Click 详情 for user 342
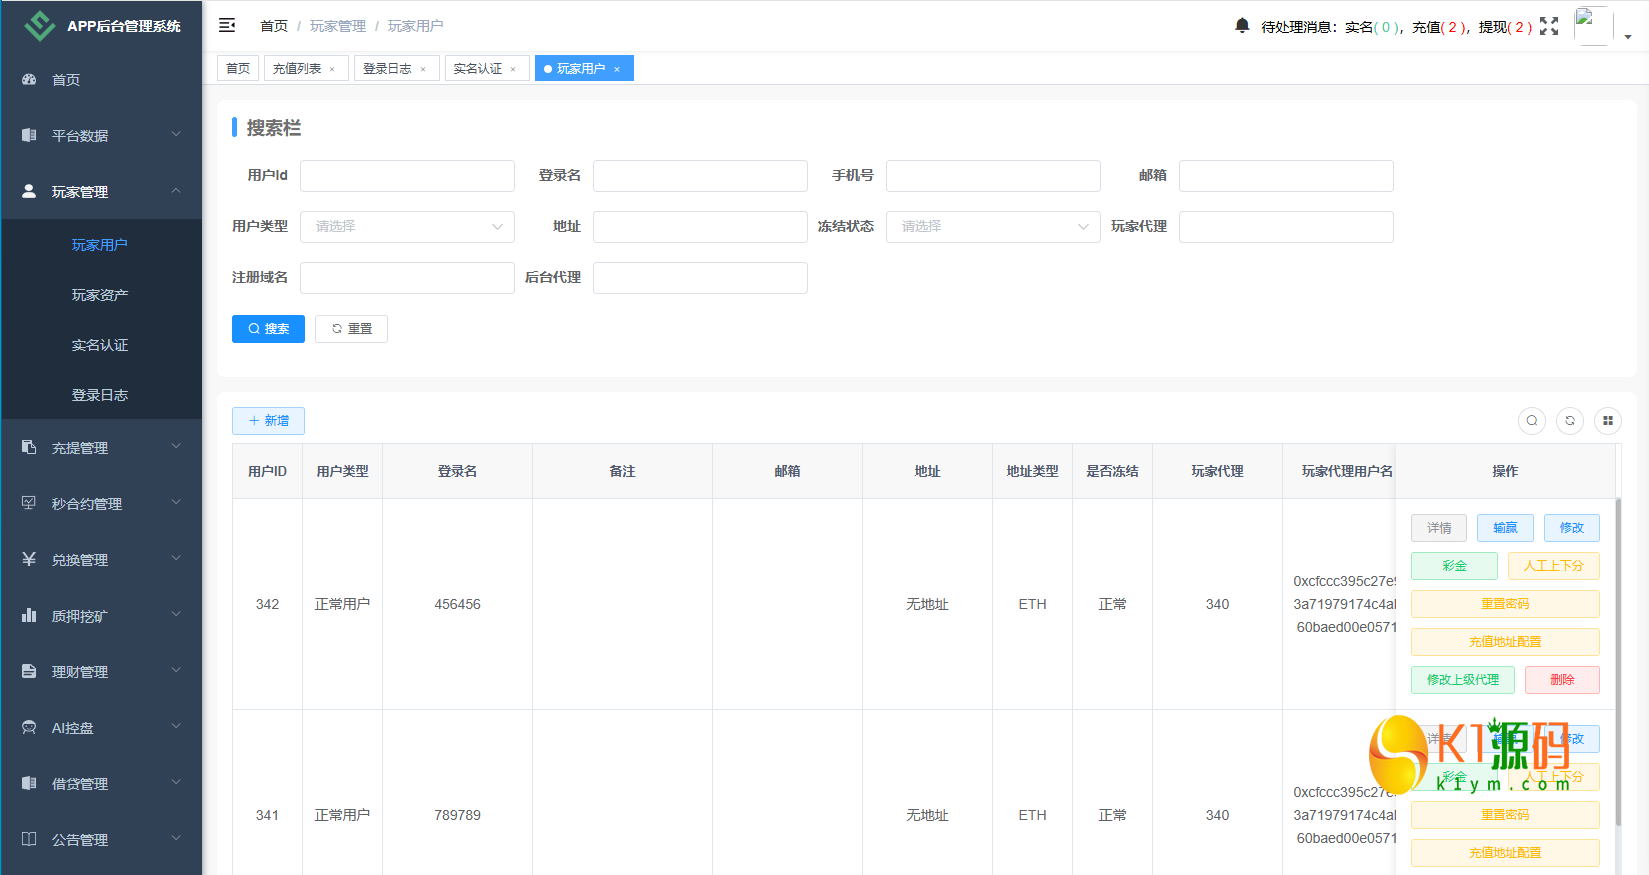 (x=1439, y=528)
